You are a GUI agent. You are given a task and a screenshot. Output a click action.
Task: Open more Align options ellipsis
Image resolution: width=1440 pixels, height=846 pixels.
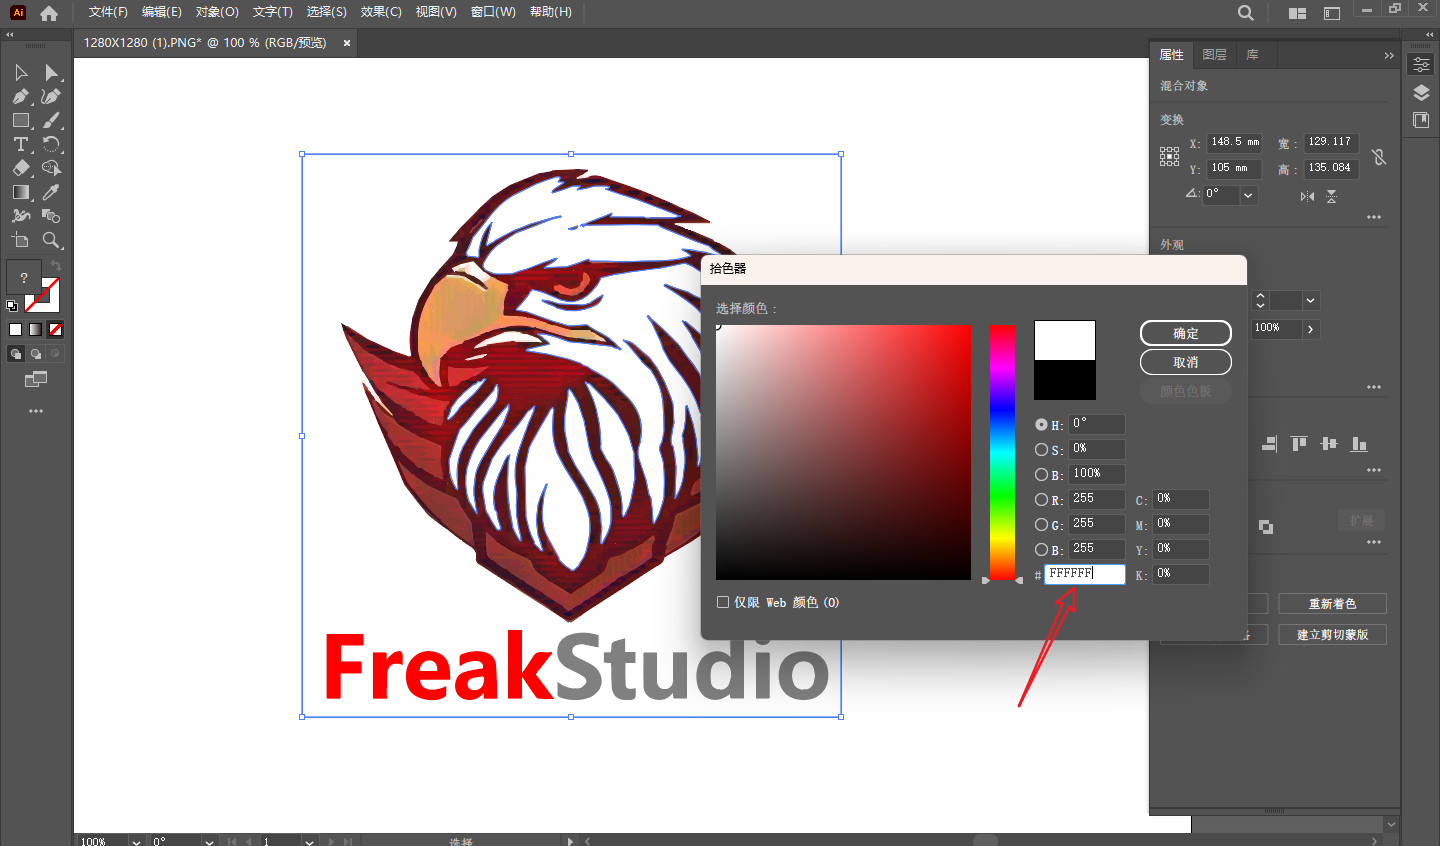(x=1374, y=470)
